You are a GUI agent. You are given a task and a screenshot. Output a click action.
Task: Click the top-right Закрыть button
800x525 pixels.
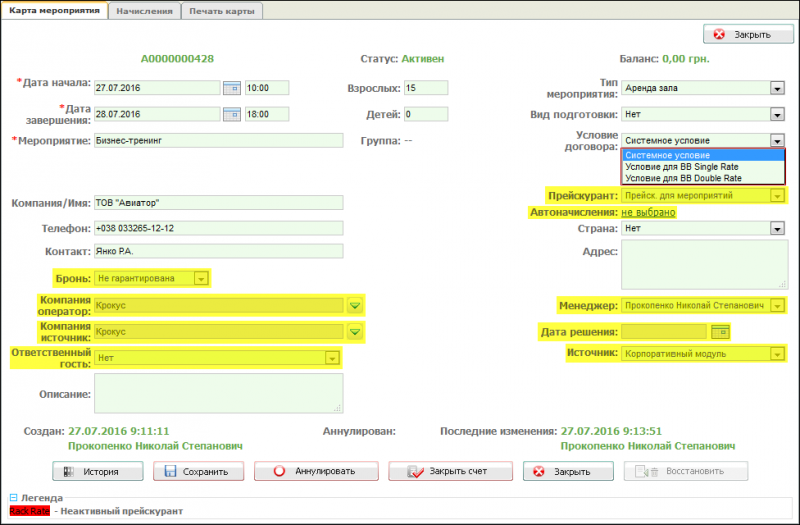point(748,34)
